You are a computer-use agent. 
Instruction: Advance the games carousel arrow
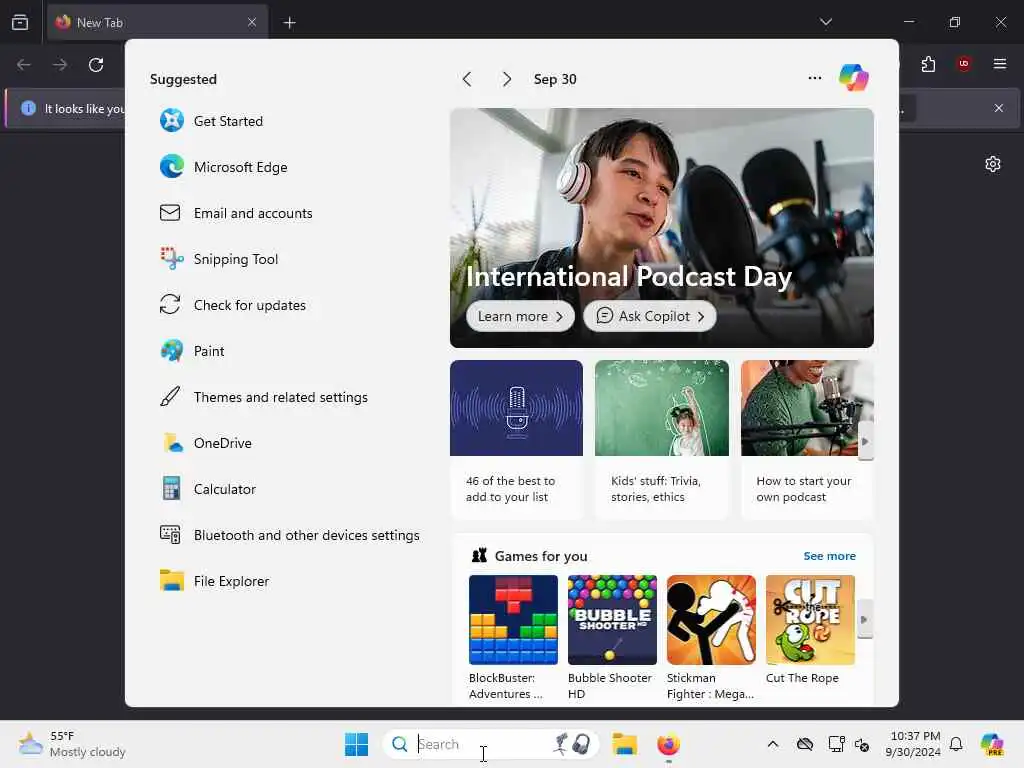(865, 619)
